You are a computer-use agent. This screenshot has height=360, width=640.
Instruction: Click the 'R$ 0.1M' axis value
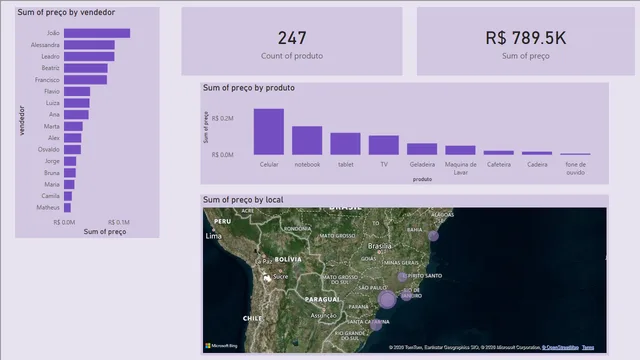coord(119,222)
